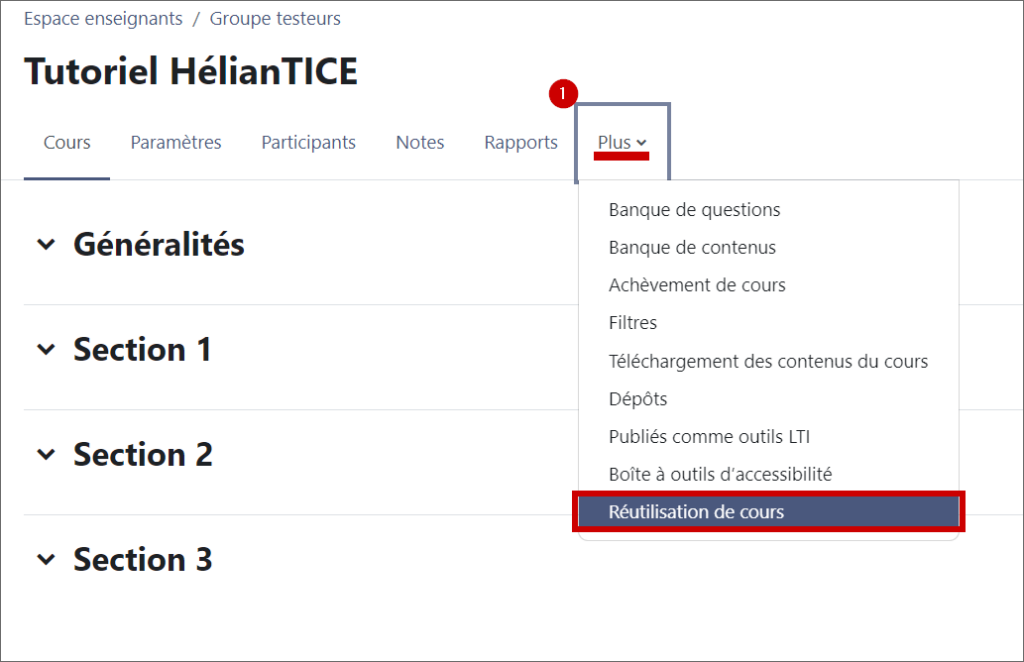Click the Section 1 heading

click(x=142, y=349)
